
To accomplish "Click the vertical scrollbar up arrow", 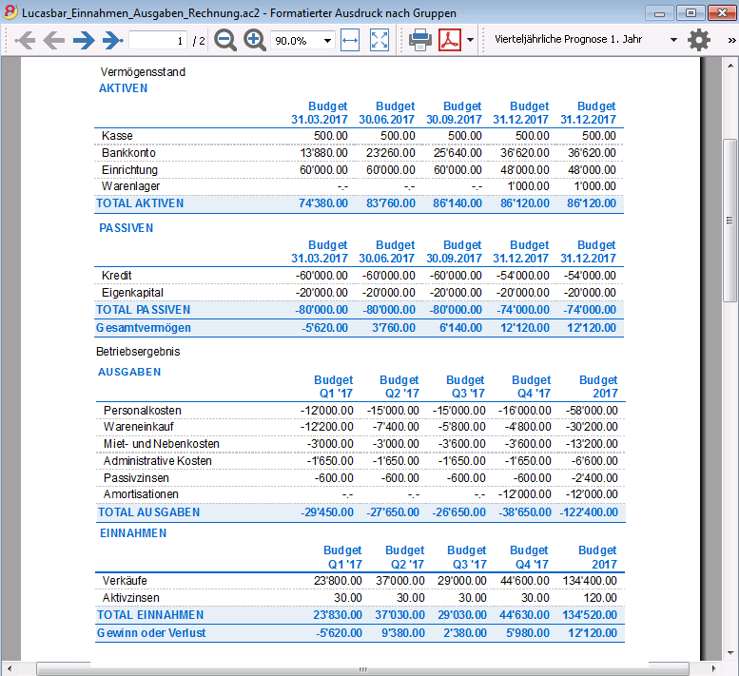I will click(x=730, y=64).
